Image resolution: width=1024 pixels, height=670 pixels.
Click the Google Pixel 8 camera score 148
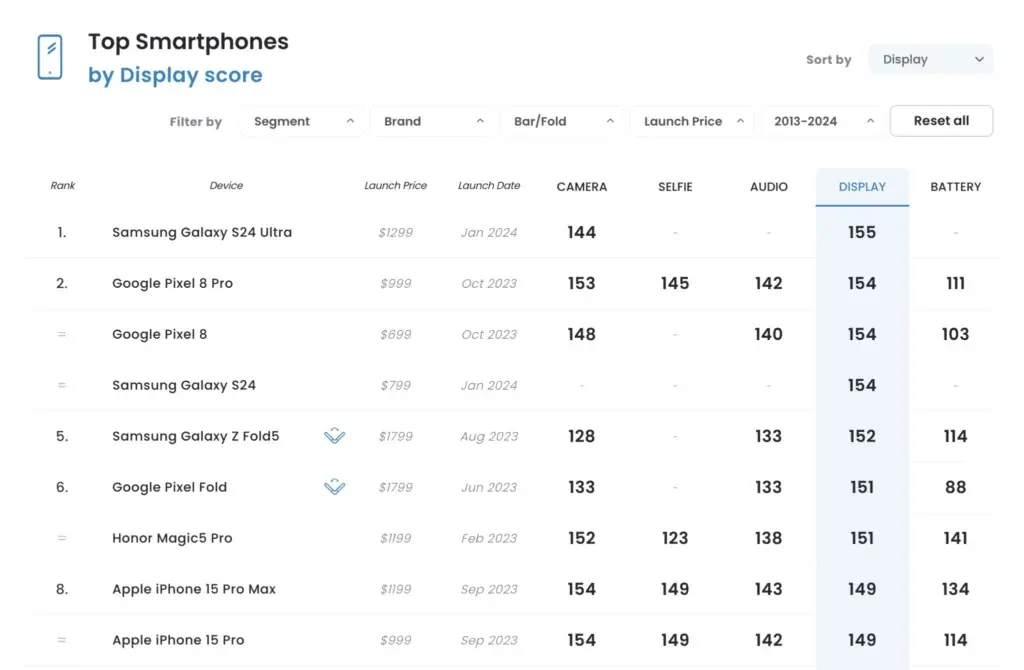581,334
